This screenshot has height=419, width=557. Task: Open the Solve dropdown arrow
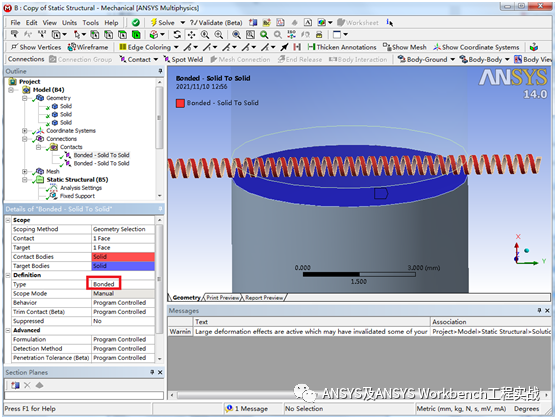(x=183, y=23)
